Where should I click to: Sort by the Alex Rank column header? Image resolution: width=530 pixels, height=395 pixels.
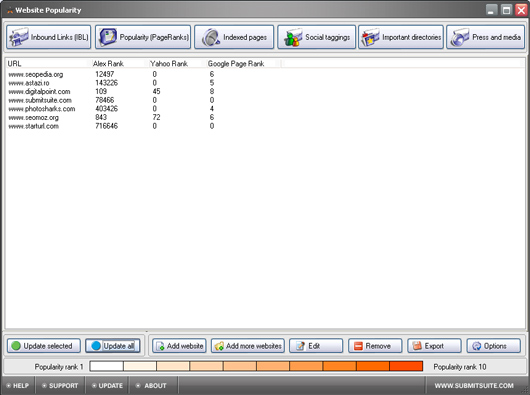(x=119, y=64)
